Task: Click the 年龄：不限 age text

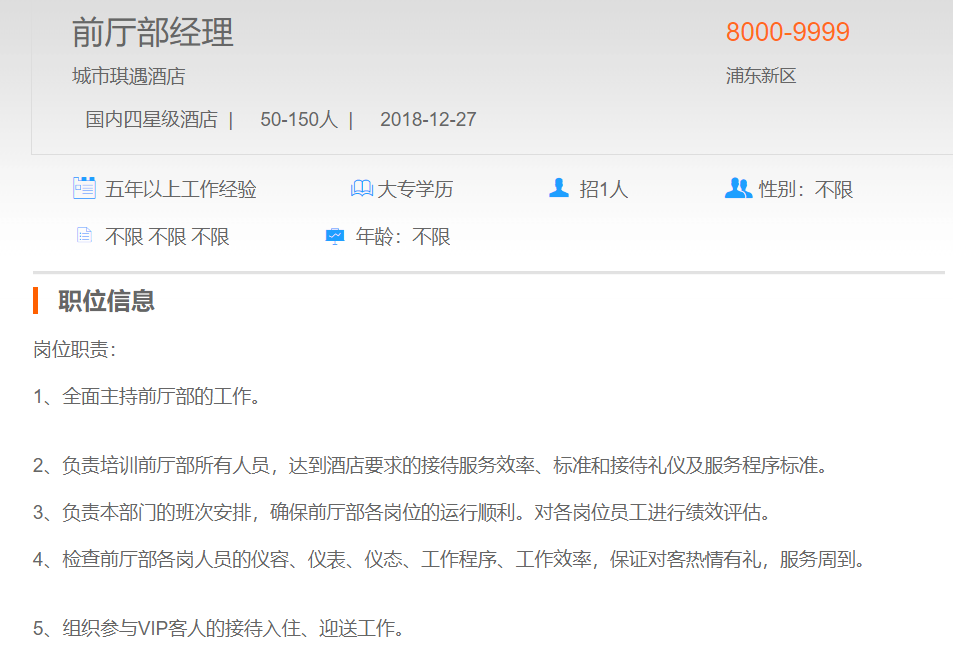Action: pos(403,237)
